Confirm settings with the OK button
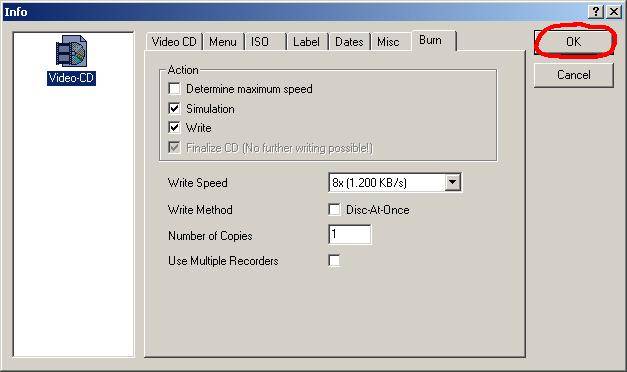The width and height of the screenshot is (627, 372). [573, 42]
